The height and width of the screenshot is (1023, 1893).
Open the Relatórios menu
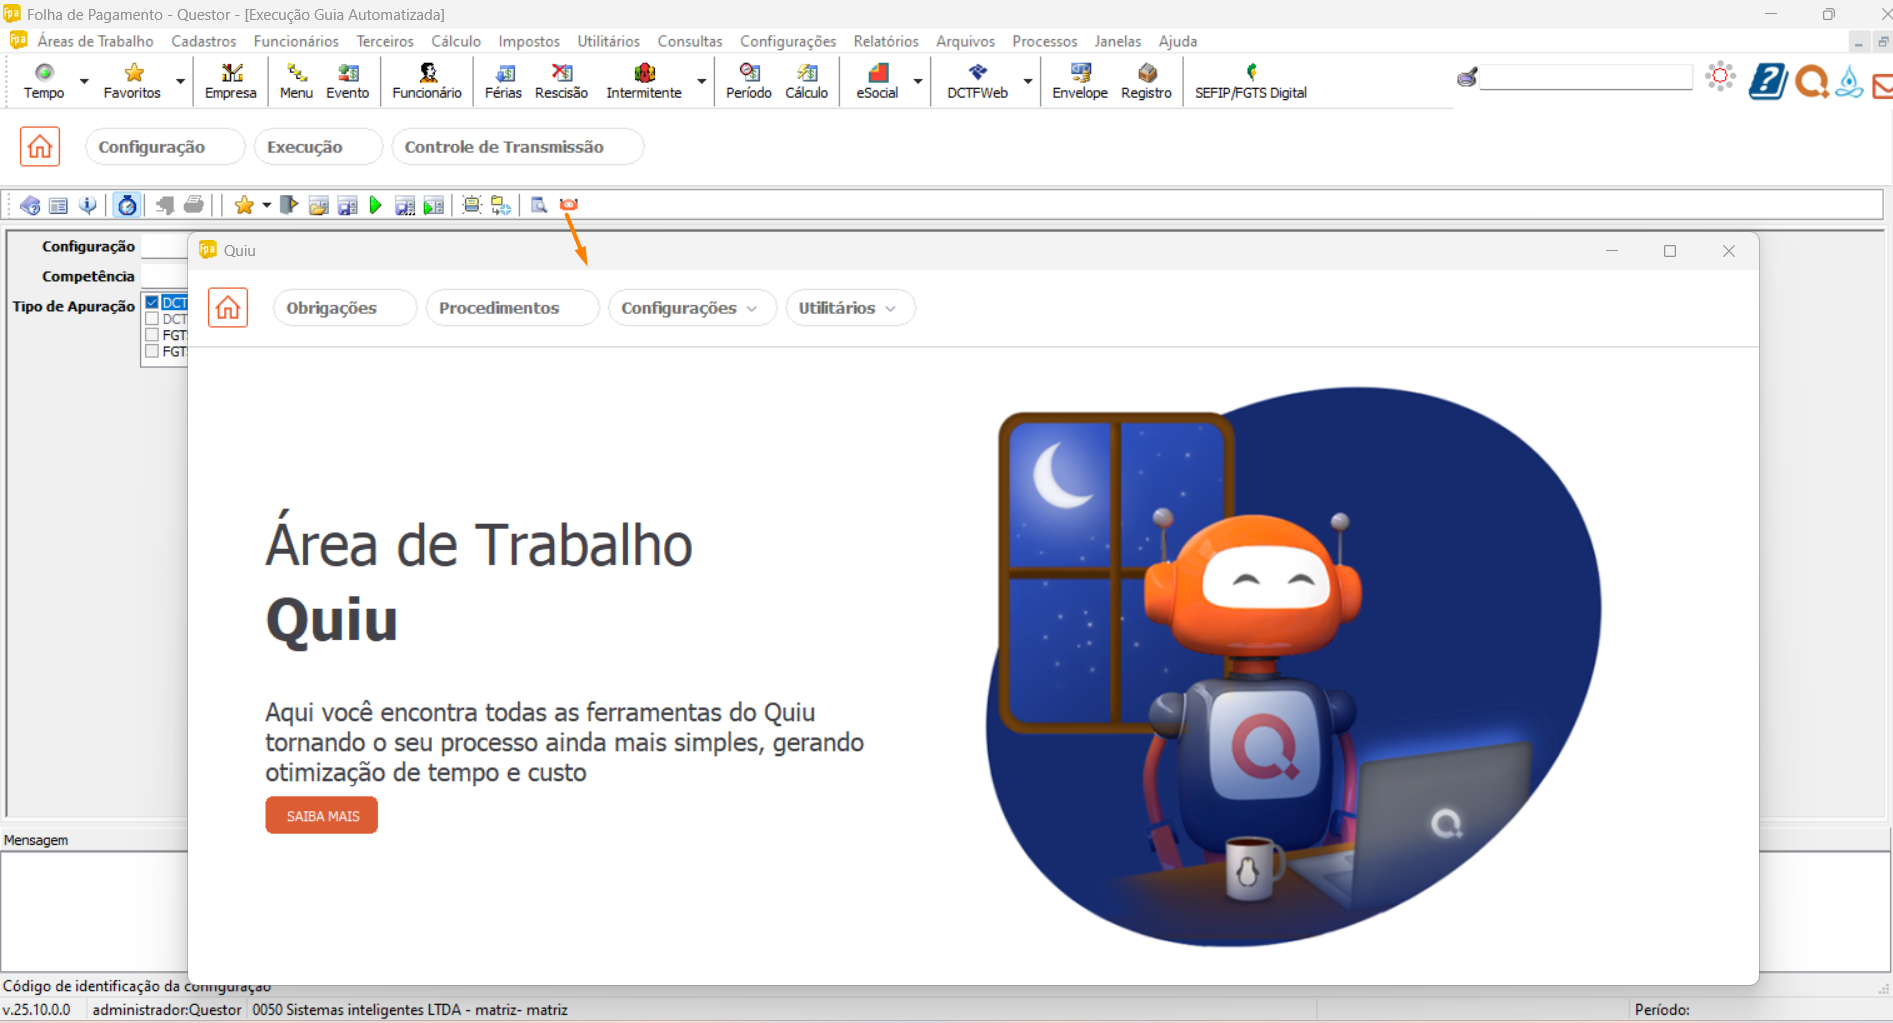[x=885, y=41]
